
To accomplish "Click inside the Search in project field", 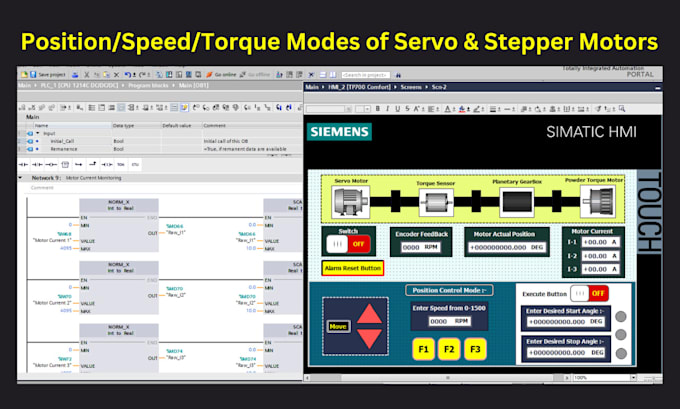I will click(366, 75).
